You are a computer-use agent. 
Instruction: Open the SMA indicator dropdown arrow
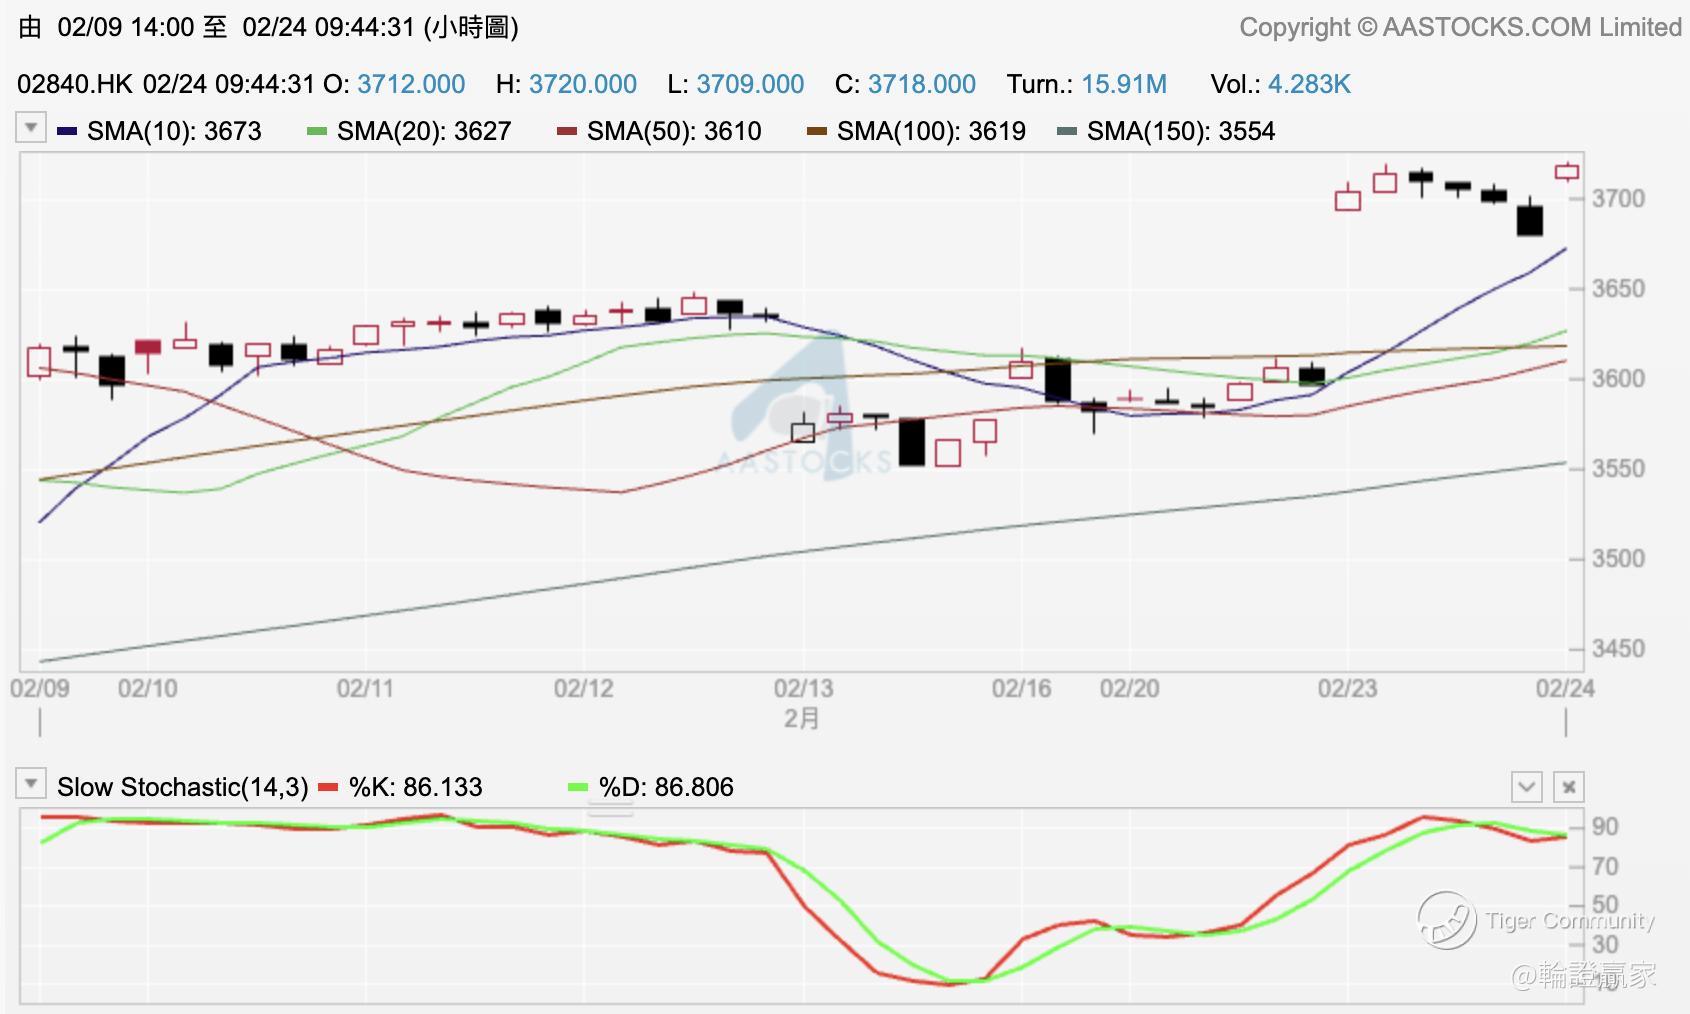31,128
